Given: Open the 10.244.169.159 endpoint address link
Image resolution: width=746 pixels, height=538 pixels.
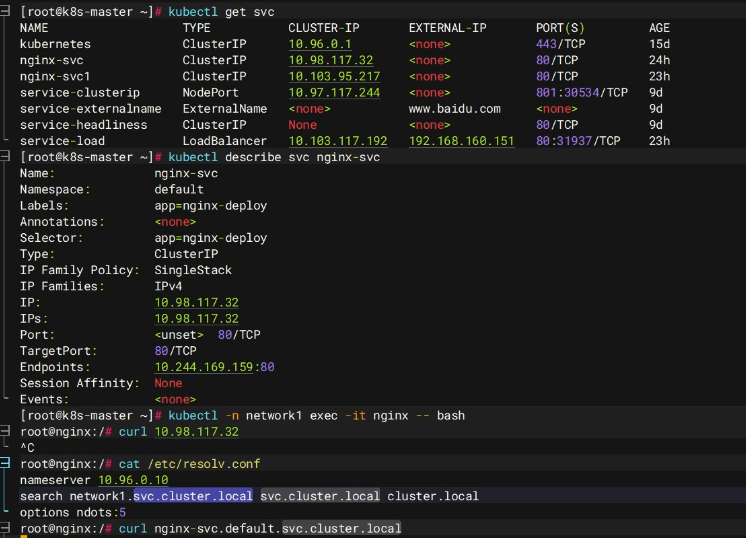Looking at the screenshot, I should point(204,367).
